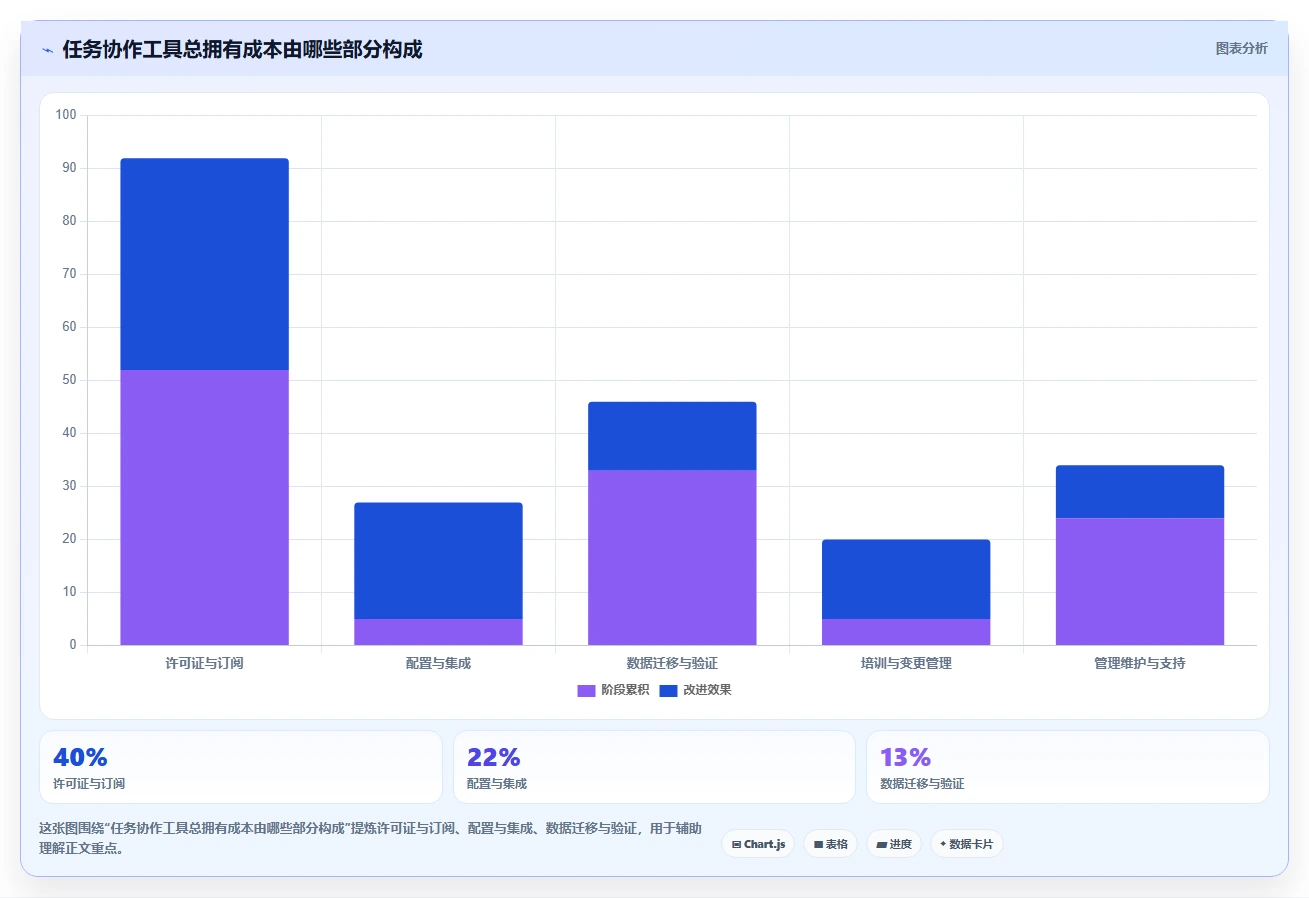The image size is (1309, 898).
Task: Click the 任务协作工具总拥有成本由哪些部分构成 title
Action: coord(242,49)
